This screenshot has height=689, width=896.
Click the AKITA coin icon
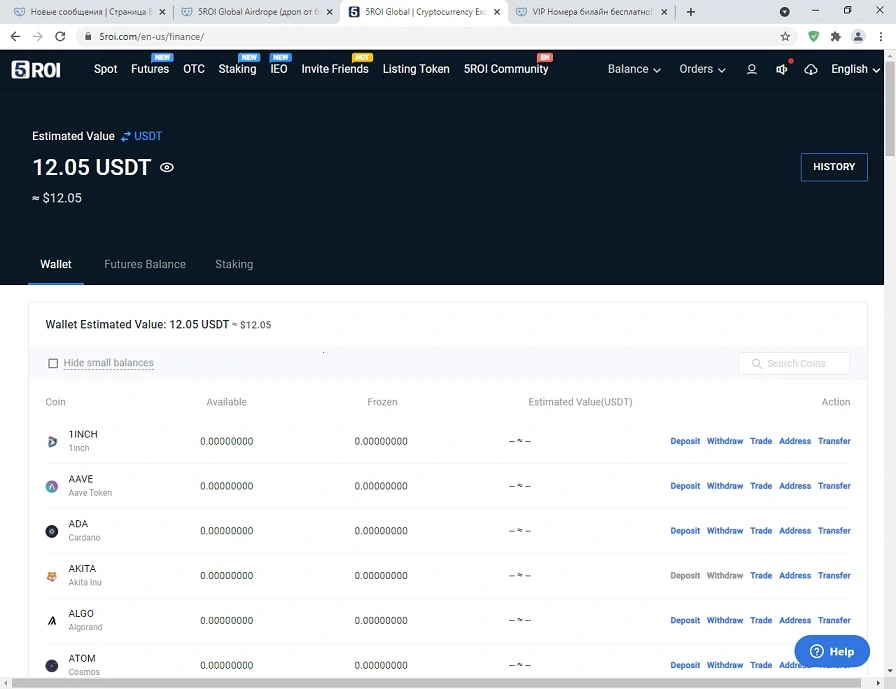[x=52, y=576]
